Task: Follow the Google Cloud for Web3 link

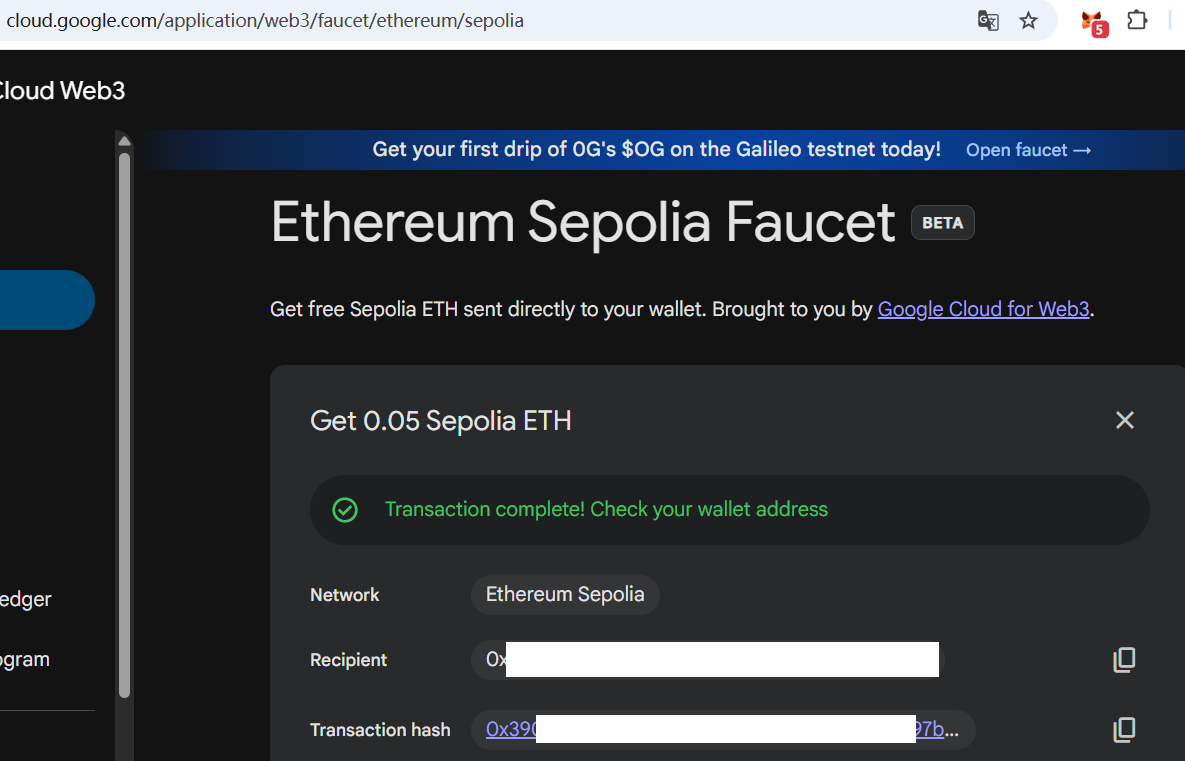Action: pos(983,309)
